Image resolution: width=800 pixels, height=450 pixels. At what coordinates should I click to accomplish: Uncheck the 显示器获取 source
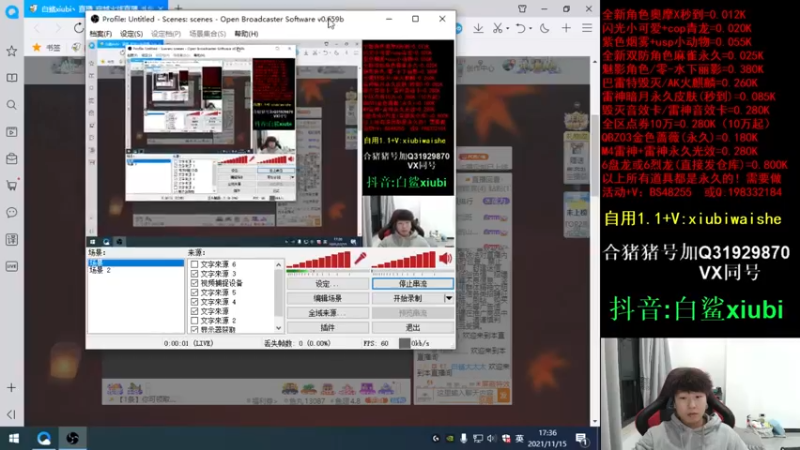click(194, 330)
